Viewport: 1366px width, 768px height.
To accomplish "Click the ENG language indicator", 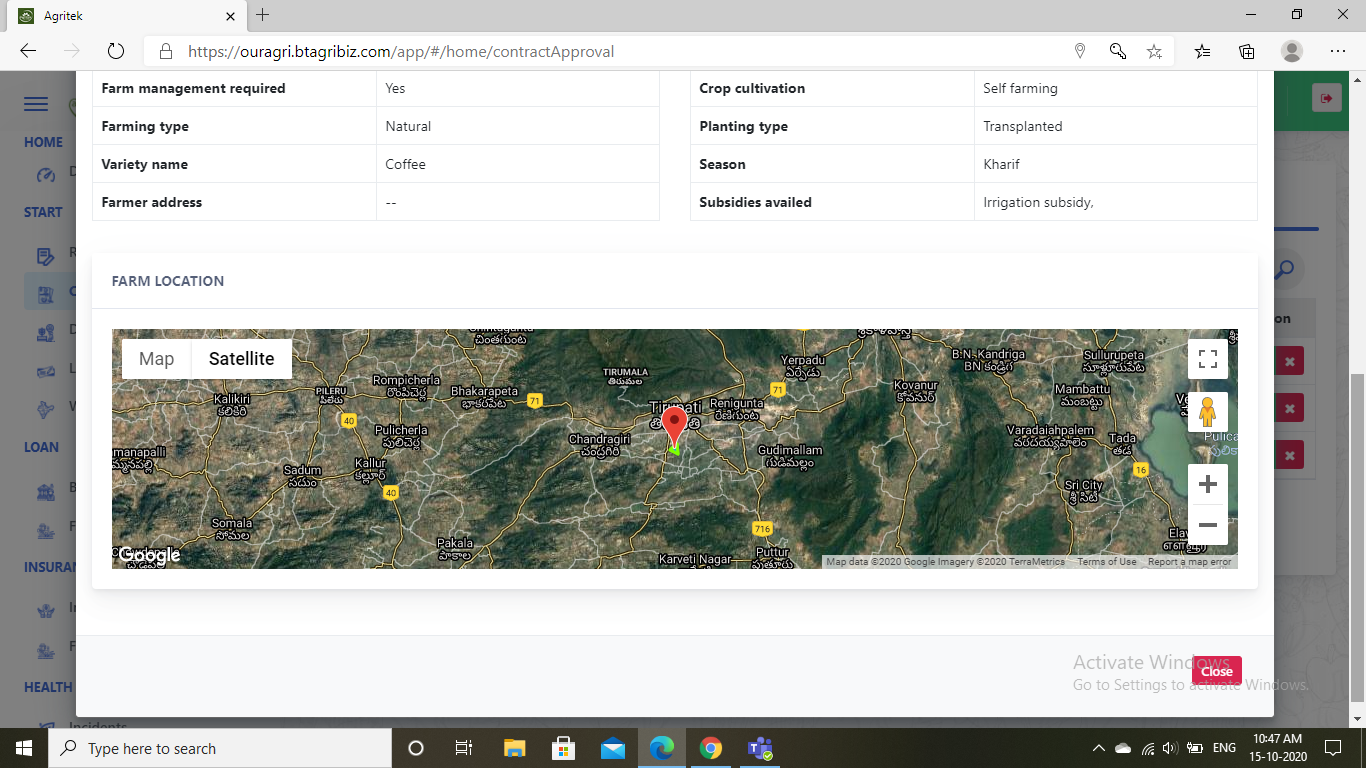I will pyautogui.click(x=1224, y=748).
